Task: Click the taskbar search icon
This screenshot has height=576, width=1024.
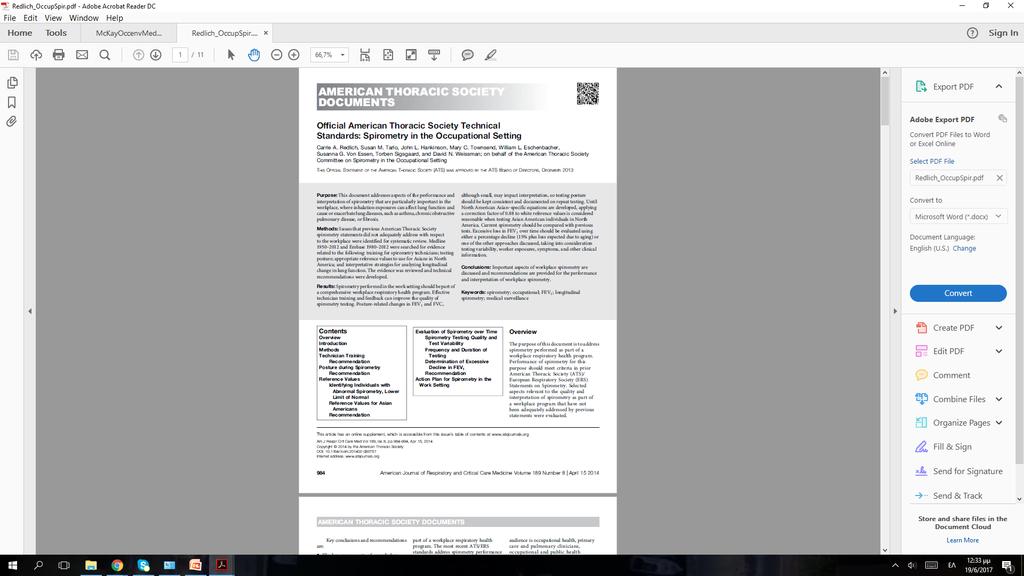Action: point(38,565)
